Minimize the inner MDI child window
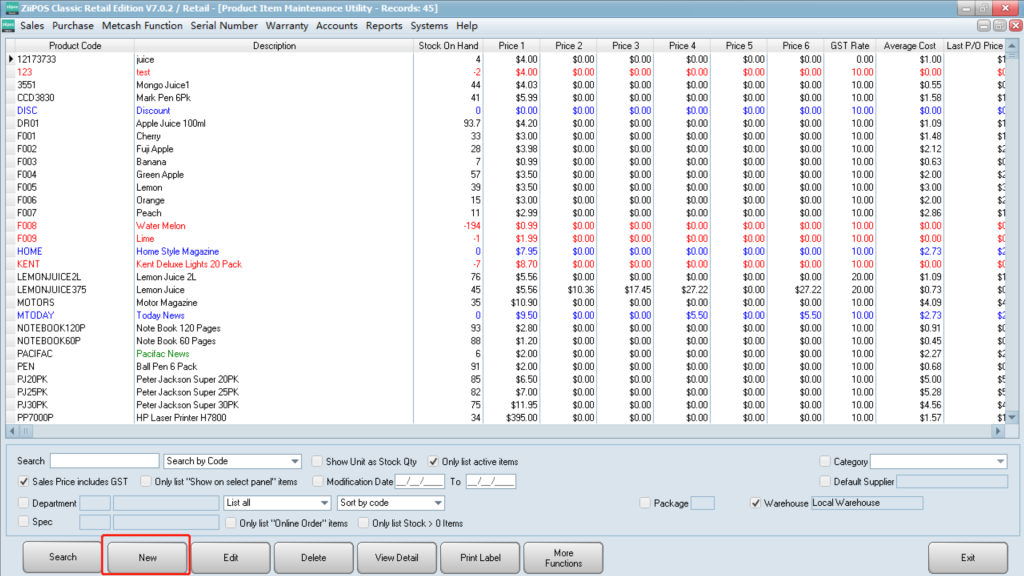Image resolution: width=1024 pixels, height=576 pixels. 984,26
